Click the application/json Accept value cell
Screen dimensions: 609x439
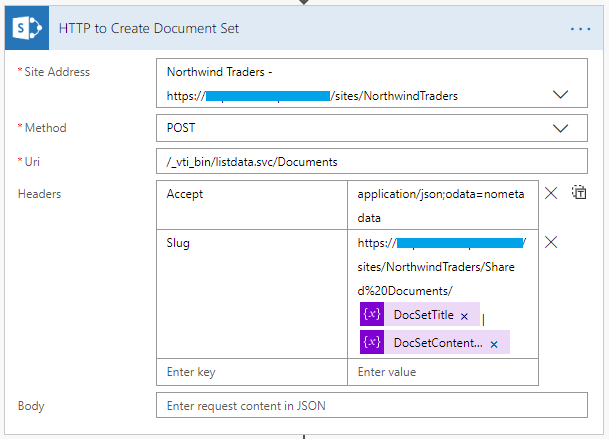(447, 204)
